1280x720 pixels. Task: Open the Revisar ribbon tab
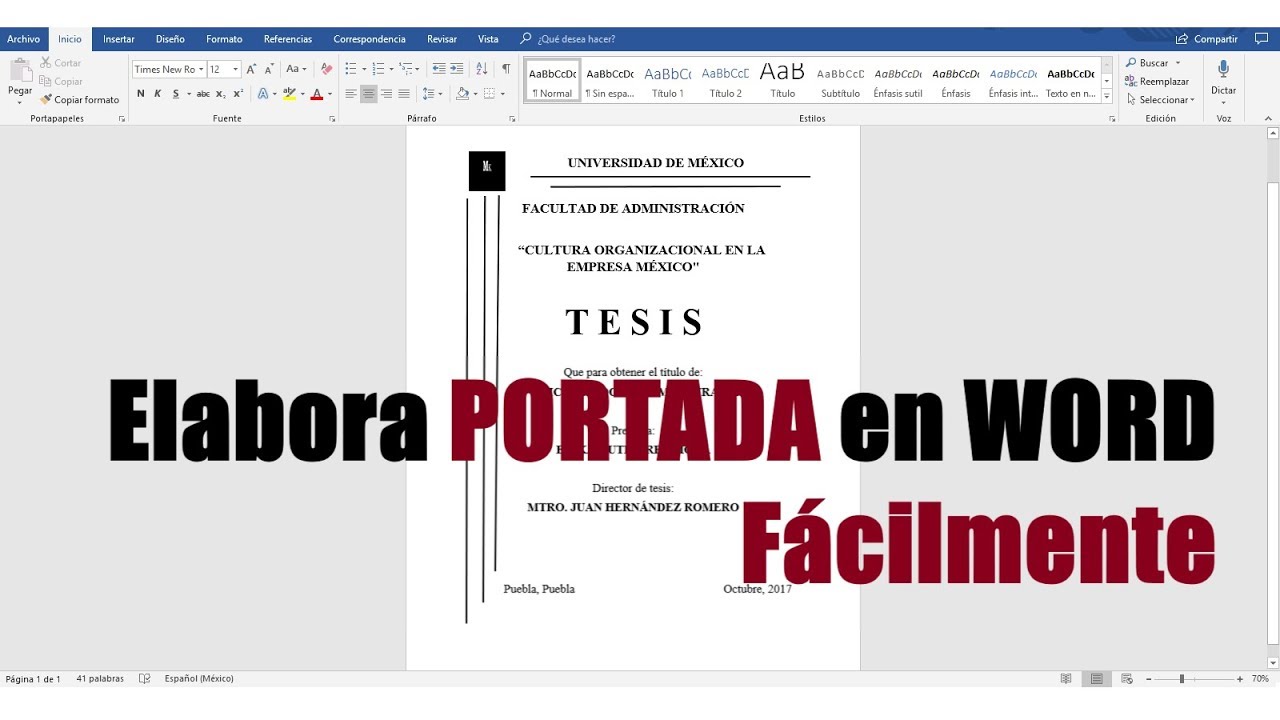coord(441,39)
